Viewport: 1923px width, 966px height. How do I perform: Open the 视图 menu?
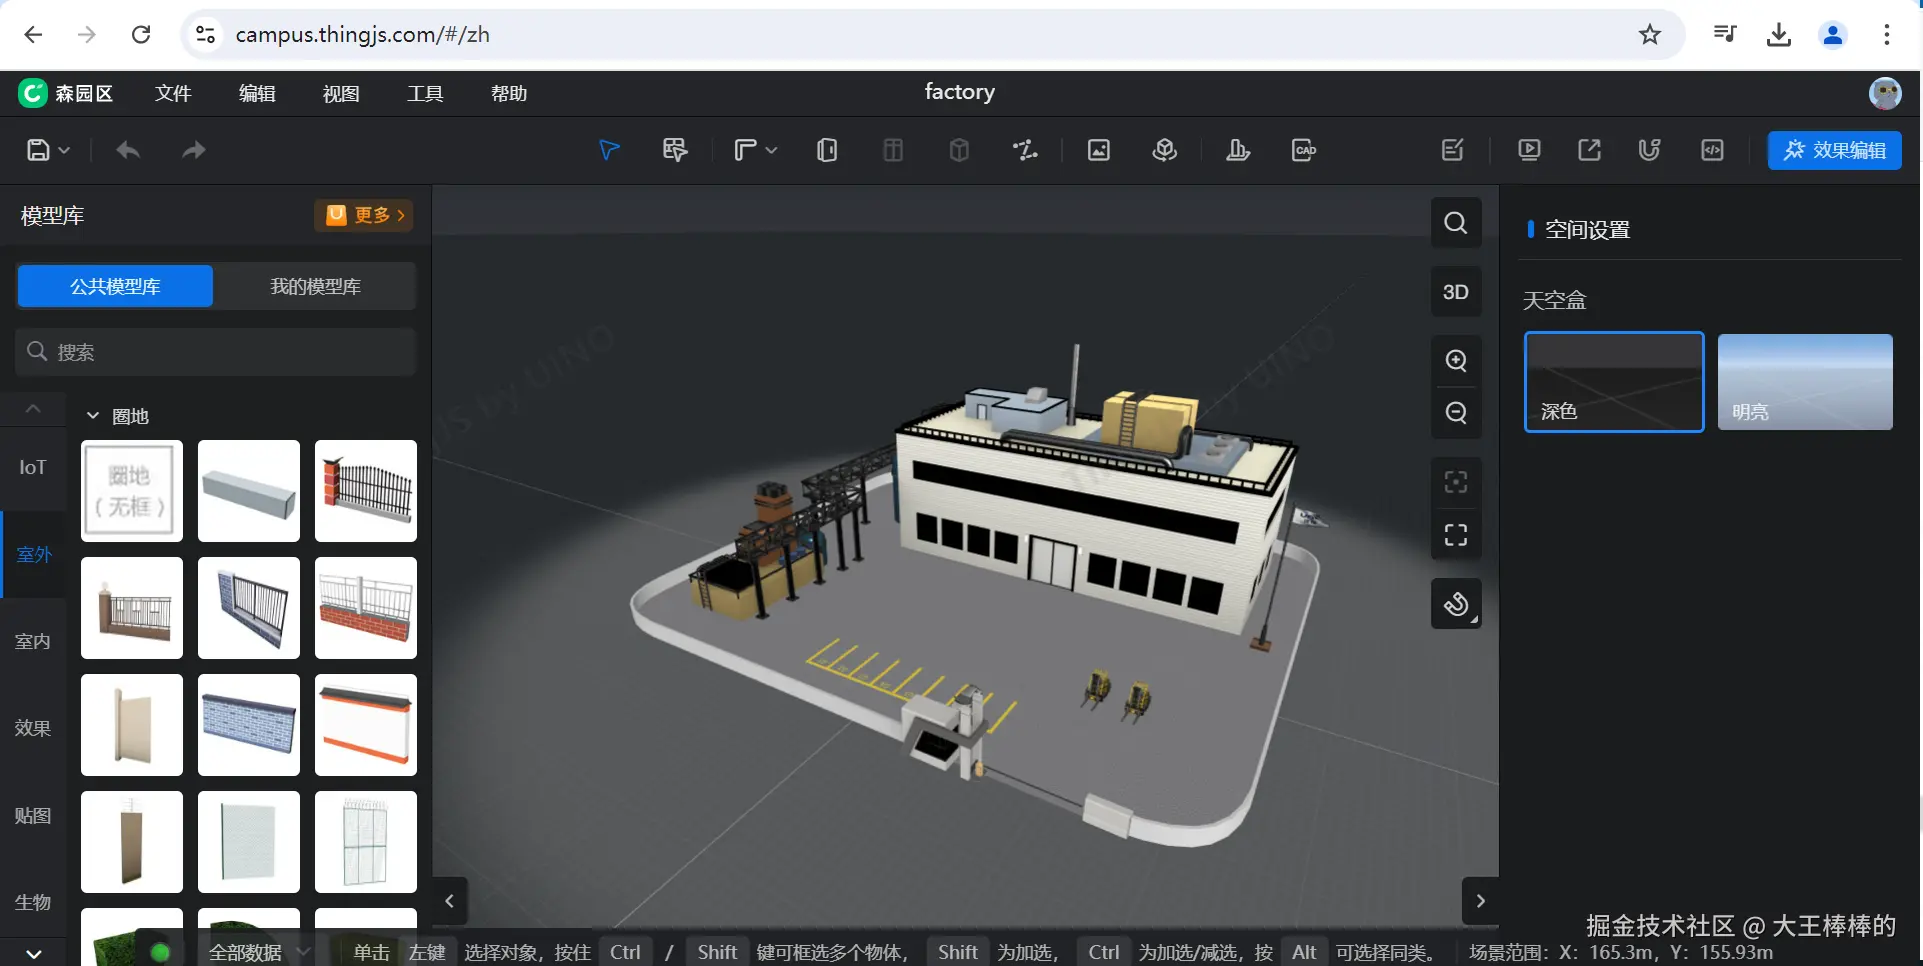click(x=341, y=93)
